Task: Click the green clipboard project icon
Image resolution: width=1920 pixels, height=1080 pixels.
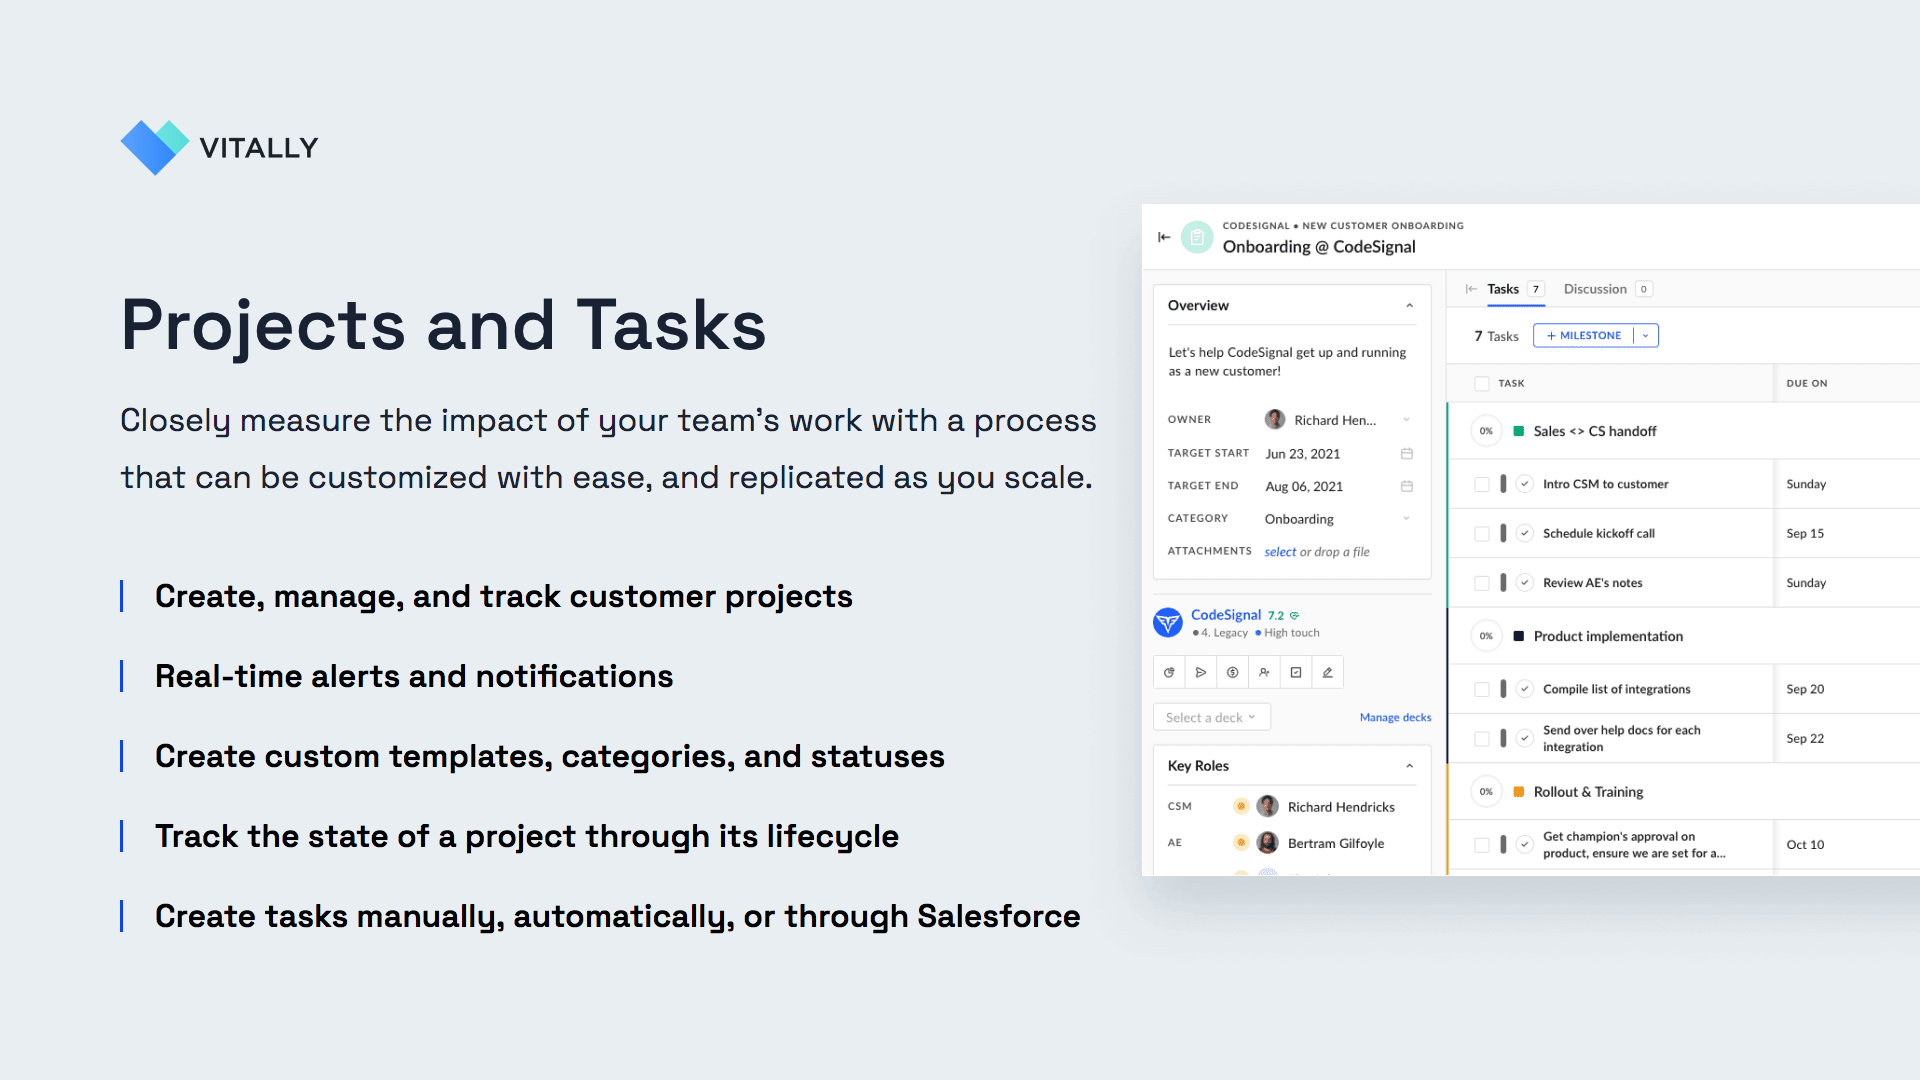Action: [x=1197, y=237]
